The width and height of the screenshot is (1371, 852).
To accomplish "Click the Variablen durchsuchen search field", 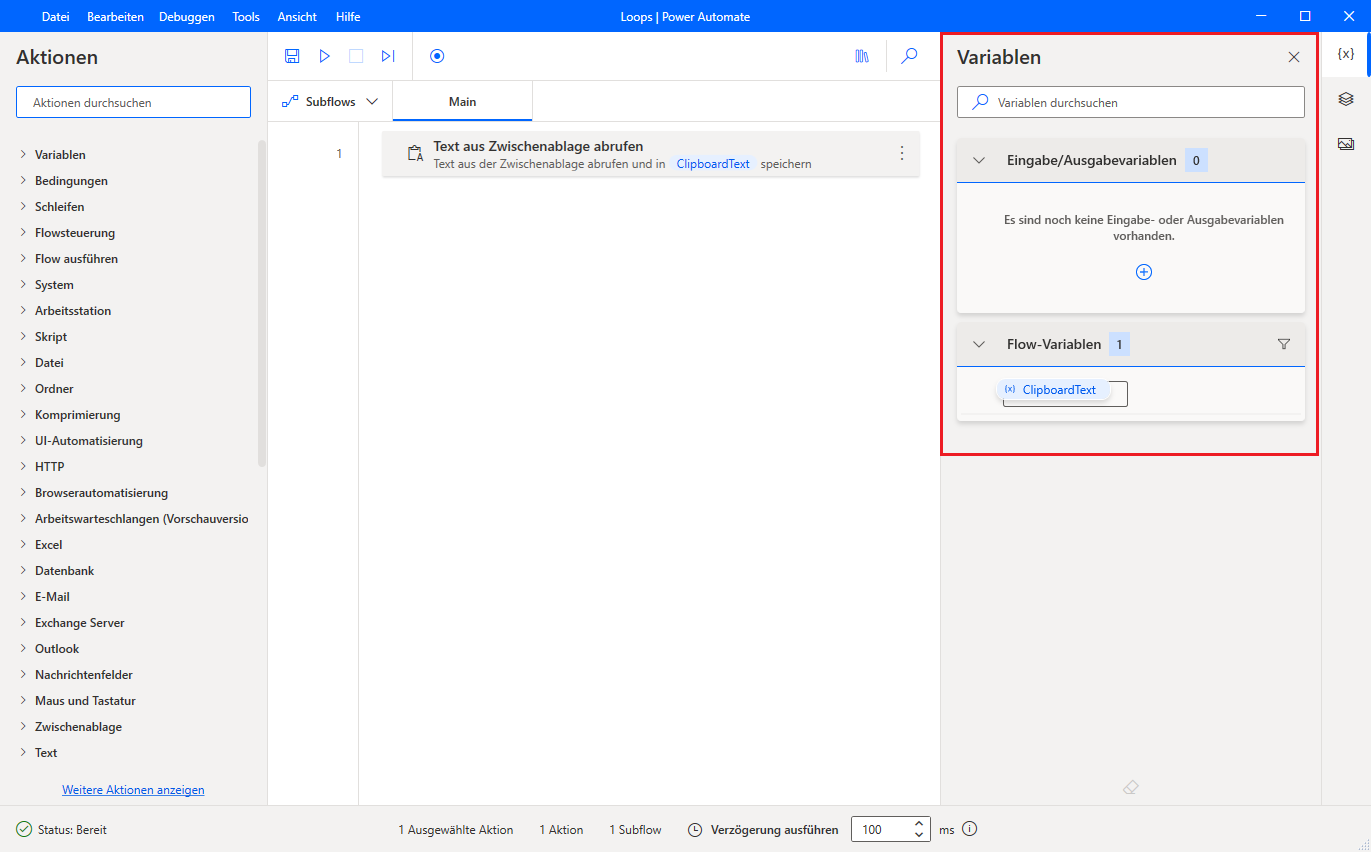I will tap(1131, 102).
